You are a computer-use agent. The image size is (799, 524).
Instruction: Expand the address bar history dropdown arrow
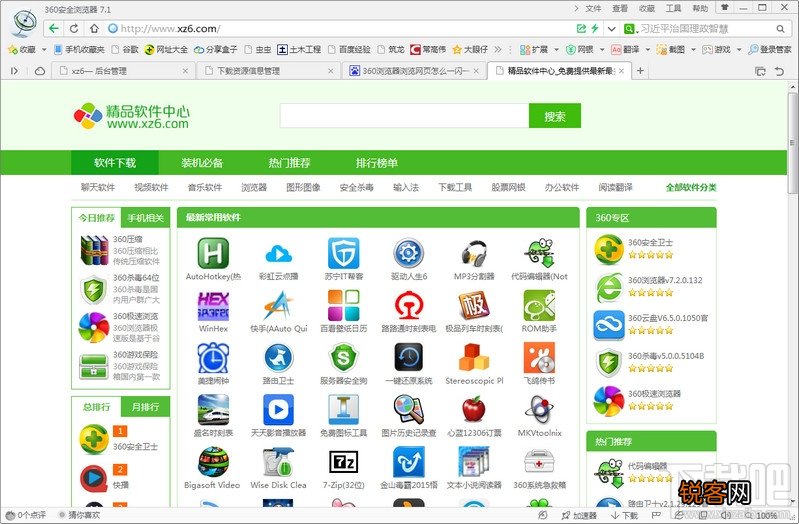[x=611, y=29]
